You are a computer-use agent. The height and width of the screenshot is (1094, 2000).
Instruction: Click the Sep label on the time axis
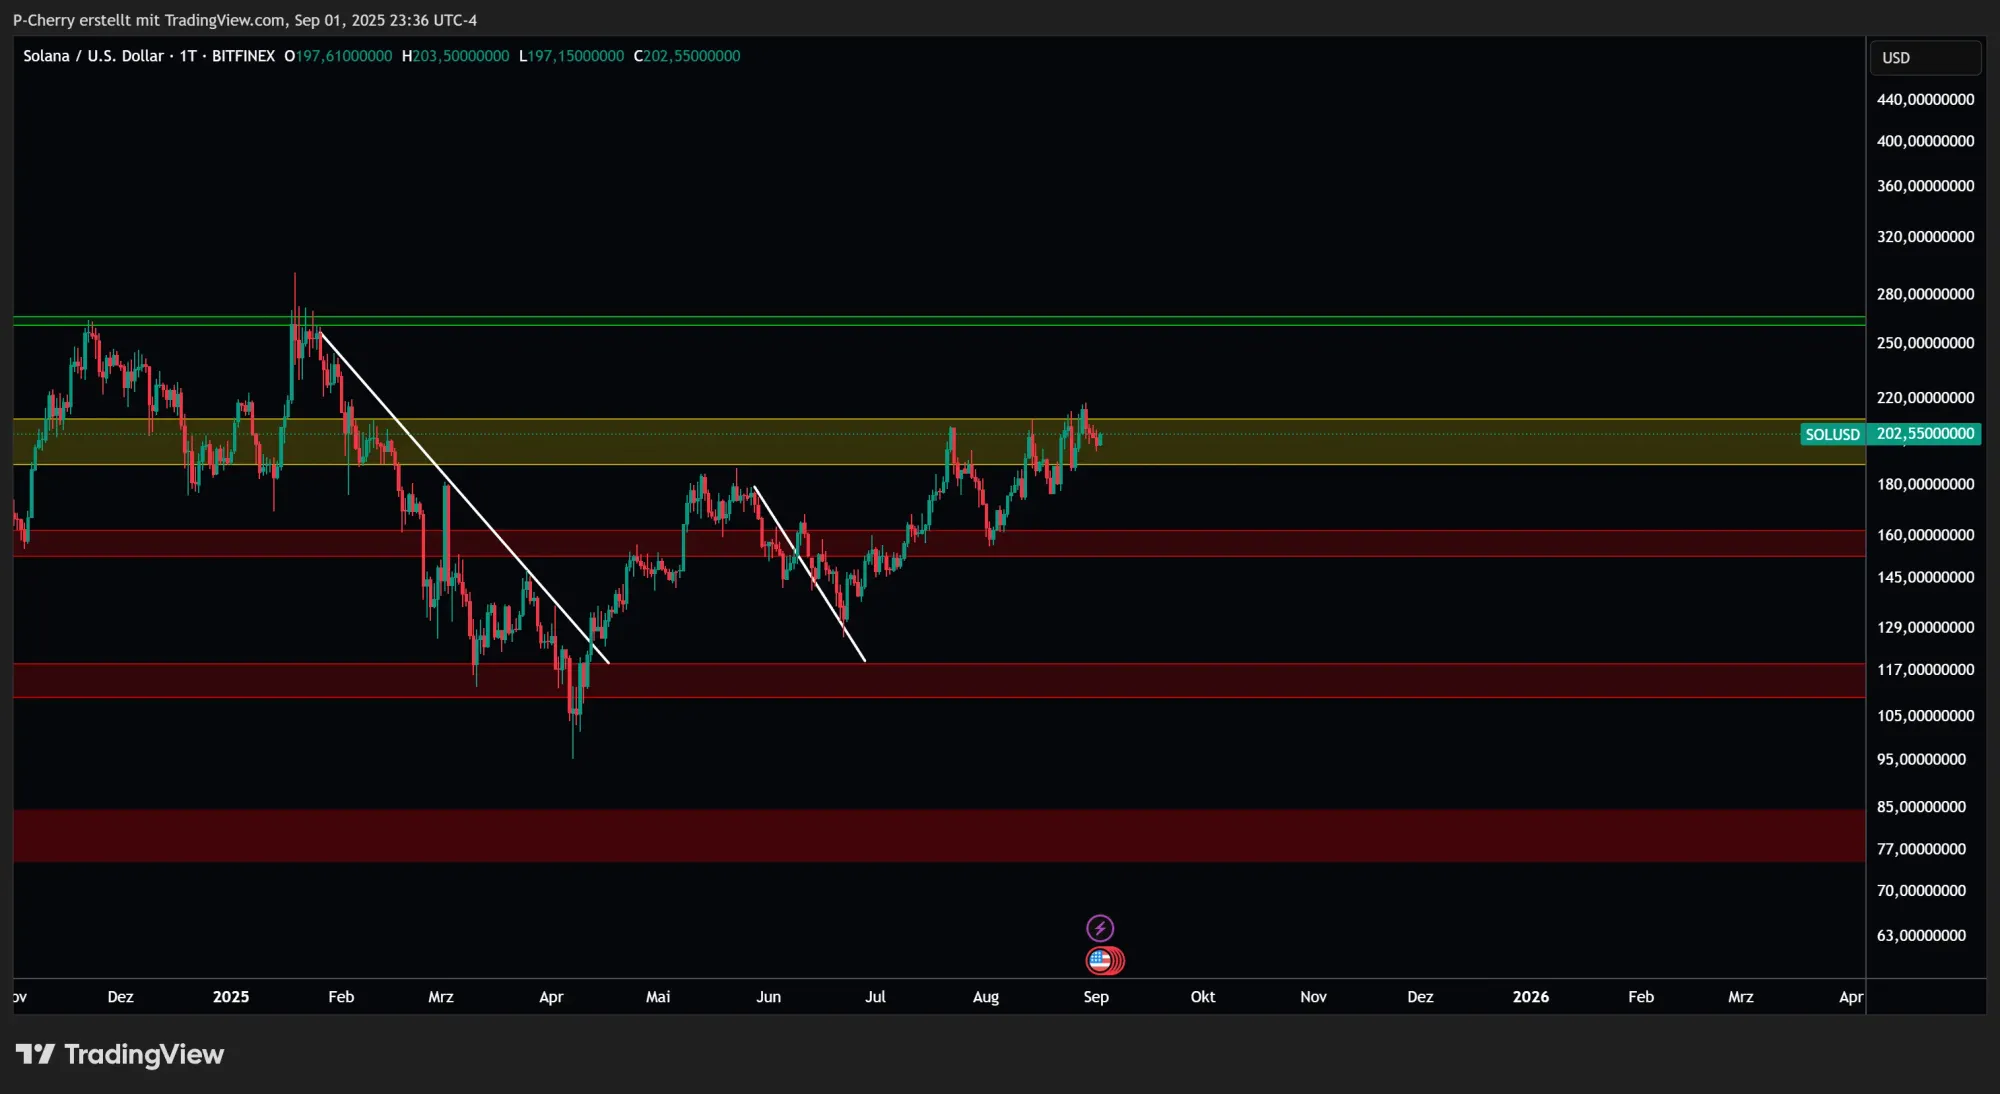click(x=1096, y=997)
